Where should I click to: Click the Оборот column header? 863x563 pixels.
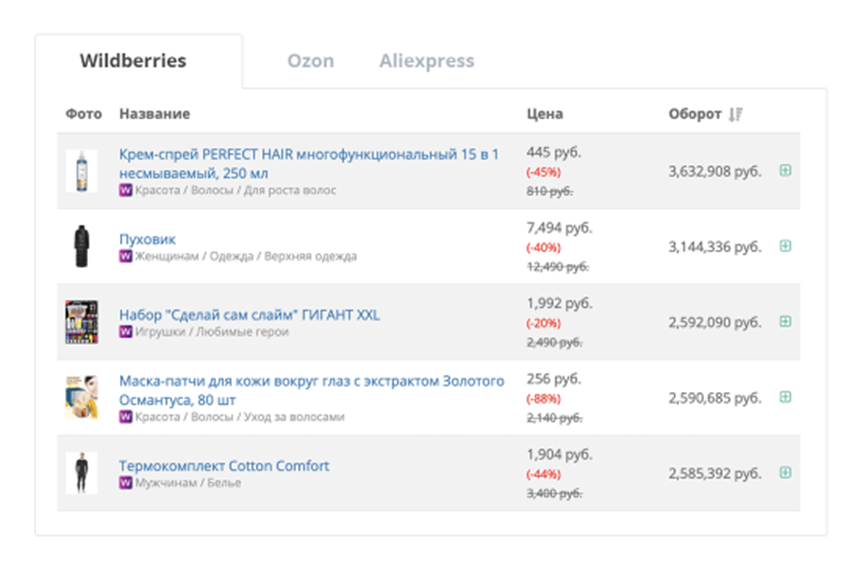click(695, 114)
